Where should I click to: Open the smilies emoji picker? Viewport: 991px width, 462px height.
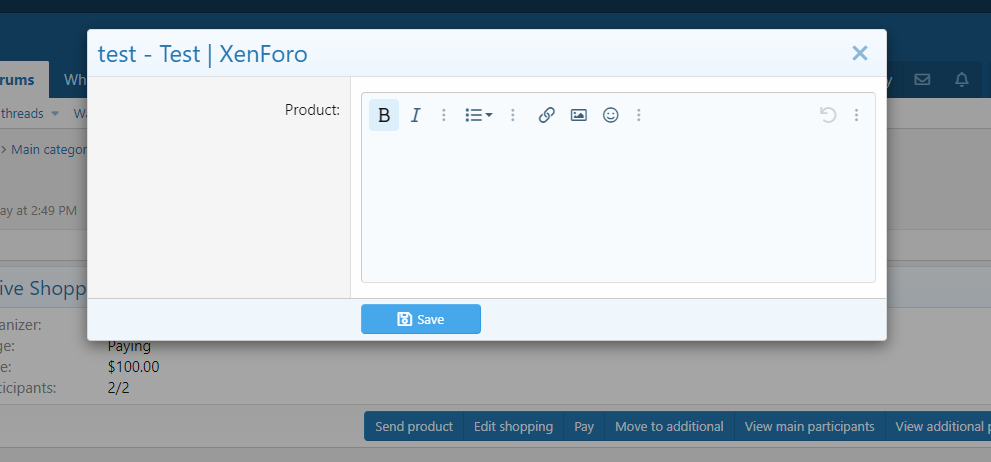[610, 115]
